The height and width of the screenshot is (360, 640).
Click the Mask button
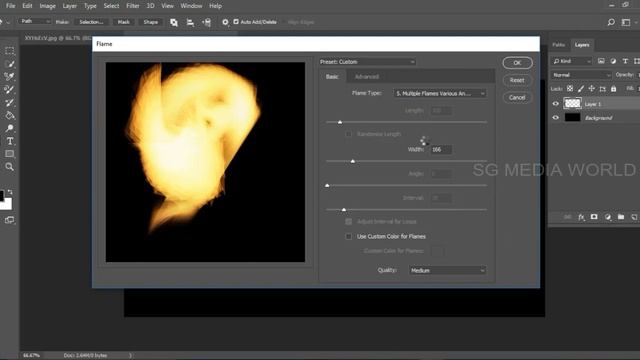124,22
